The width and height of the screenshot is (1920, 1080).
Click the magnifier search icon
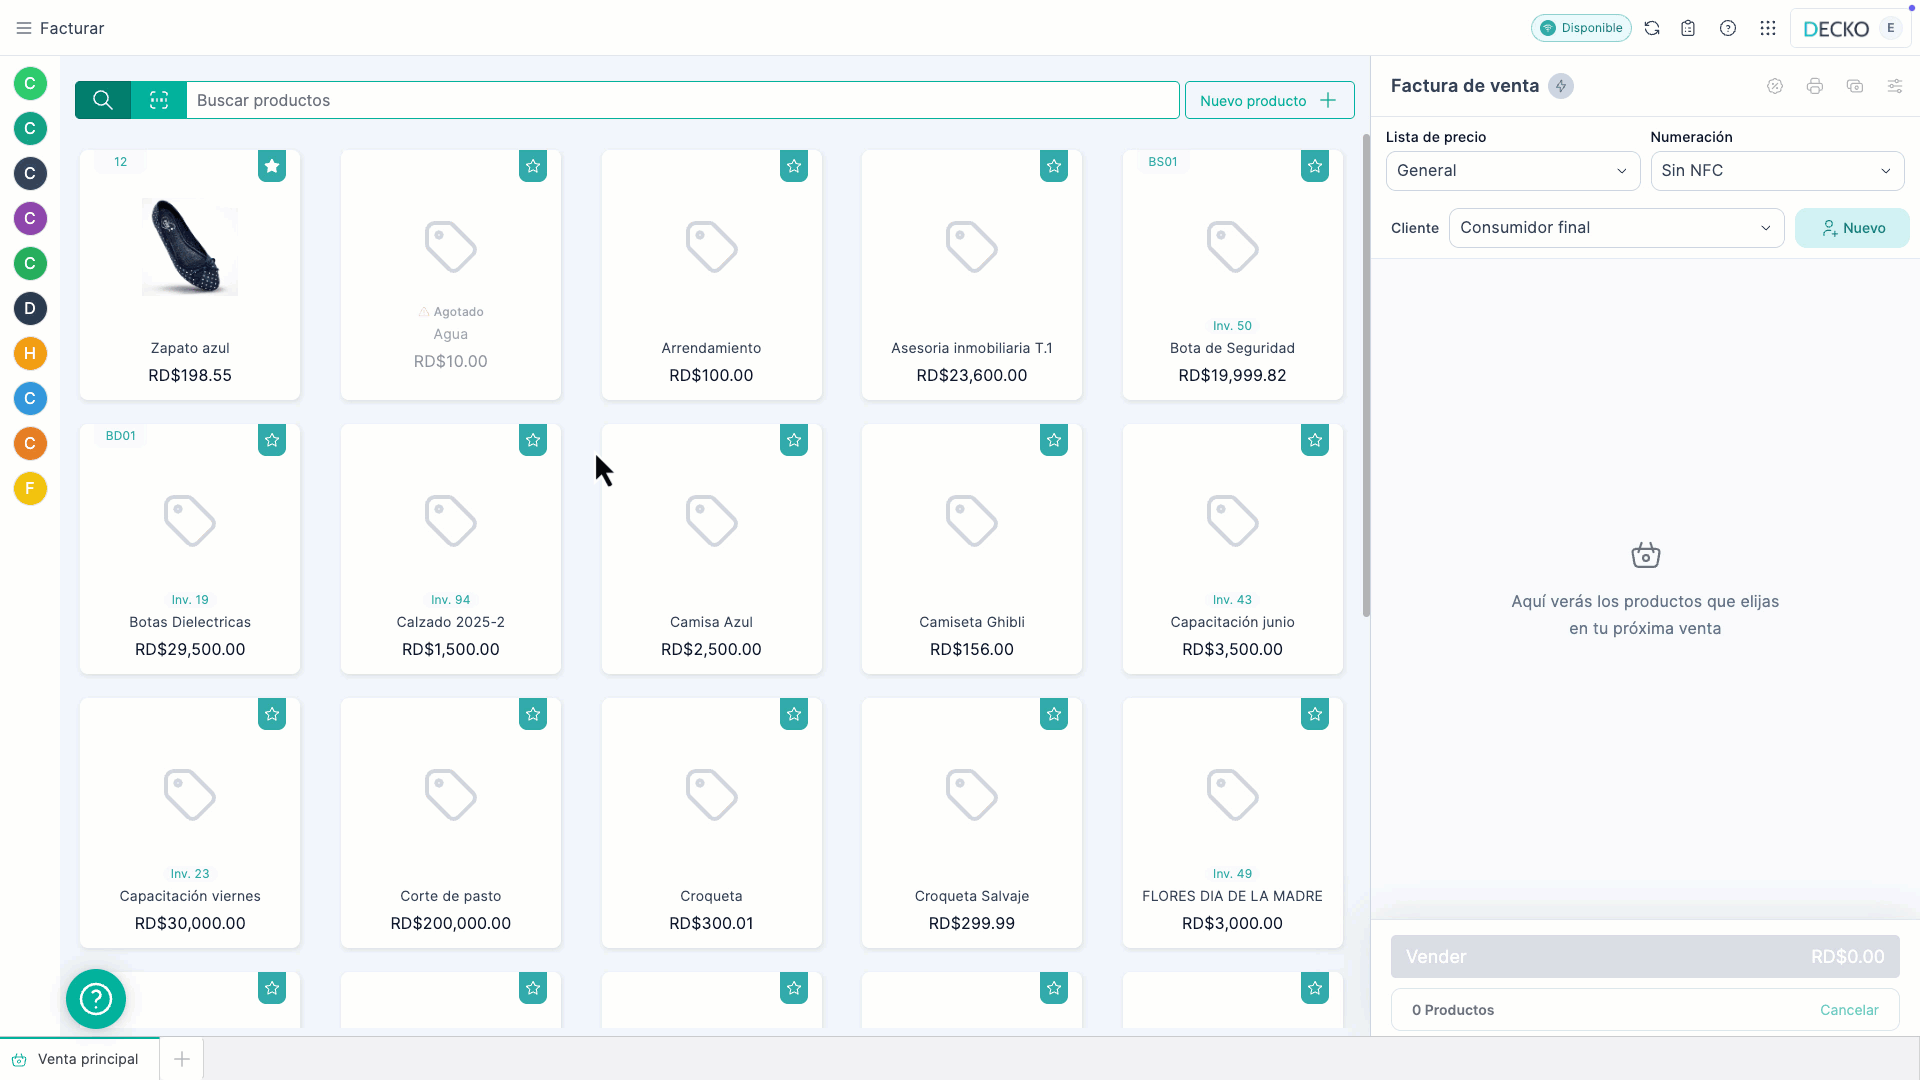(x=103, y=100)
